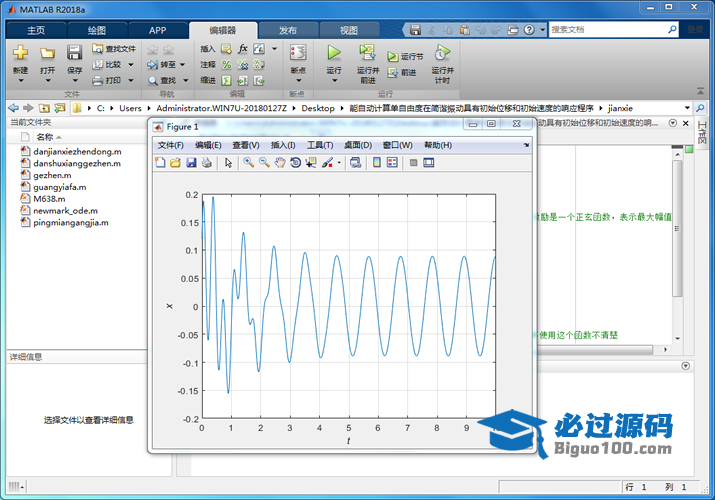Click insert colorbar icon in Figure 1
This screenshot has height=500, width=715.
tap(377, 162)
